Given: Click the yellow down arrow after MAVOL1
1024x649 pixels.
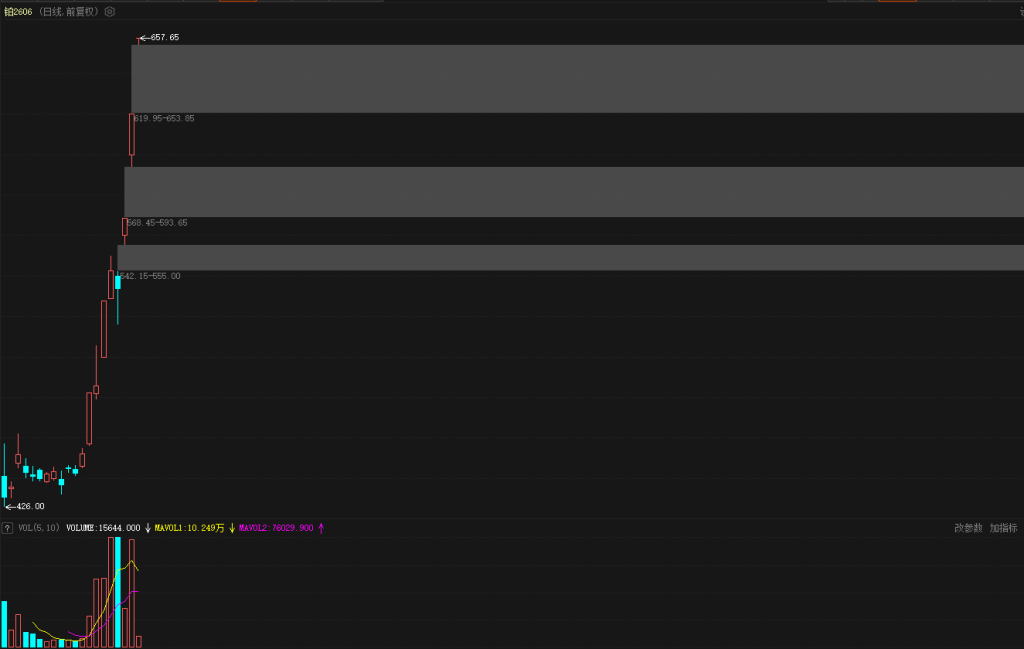Looking at the screenshot, I should tap(232, 527).
